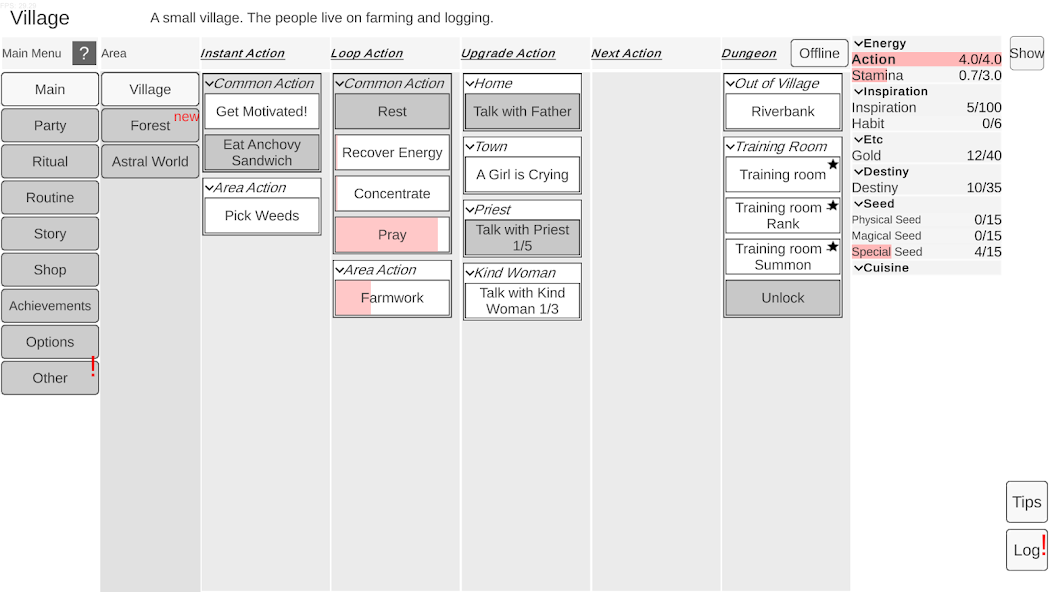
Task: Click the Pray progress bar action
Action: pos(392,235)
